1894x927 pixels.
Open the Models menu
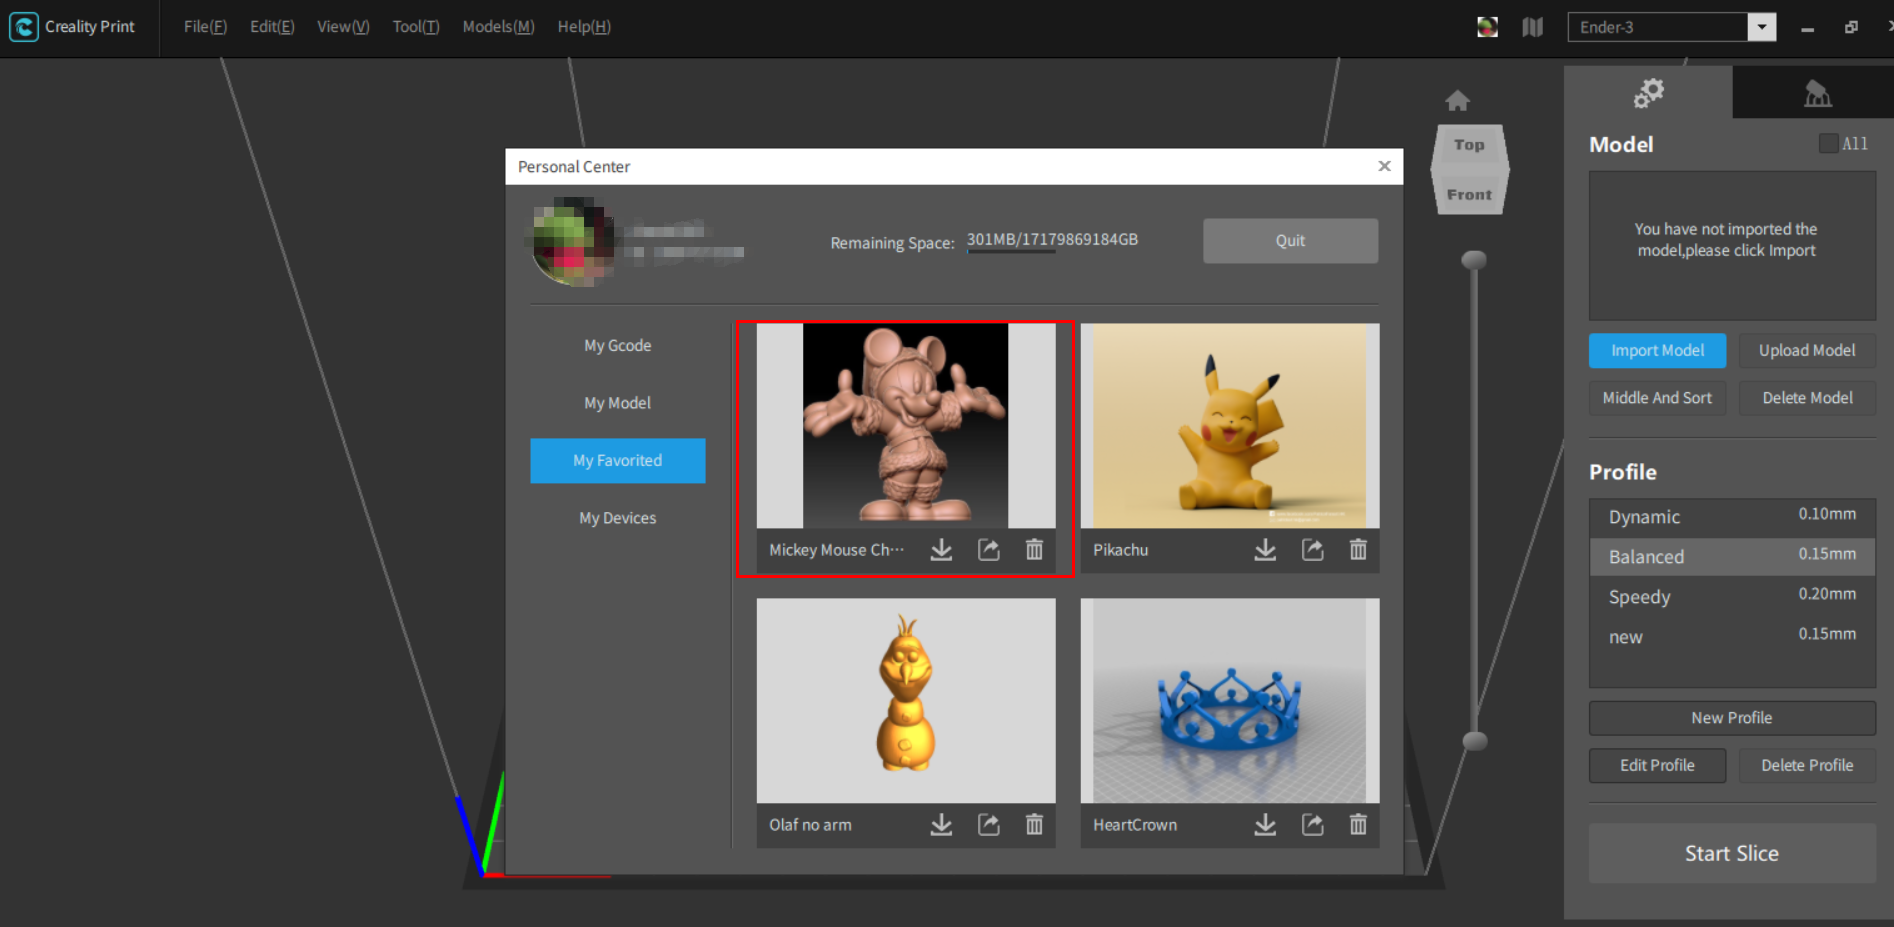497,27
